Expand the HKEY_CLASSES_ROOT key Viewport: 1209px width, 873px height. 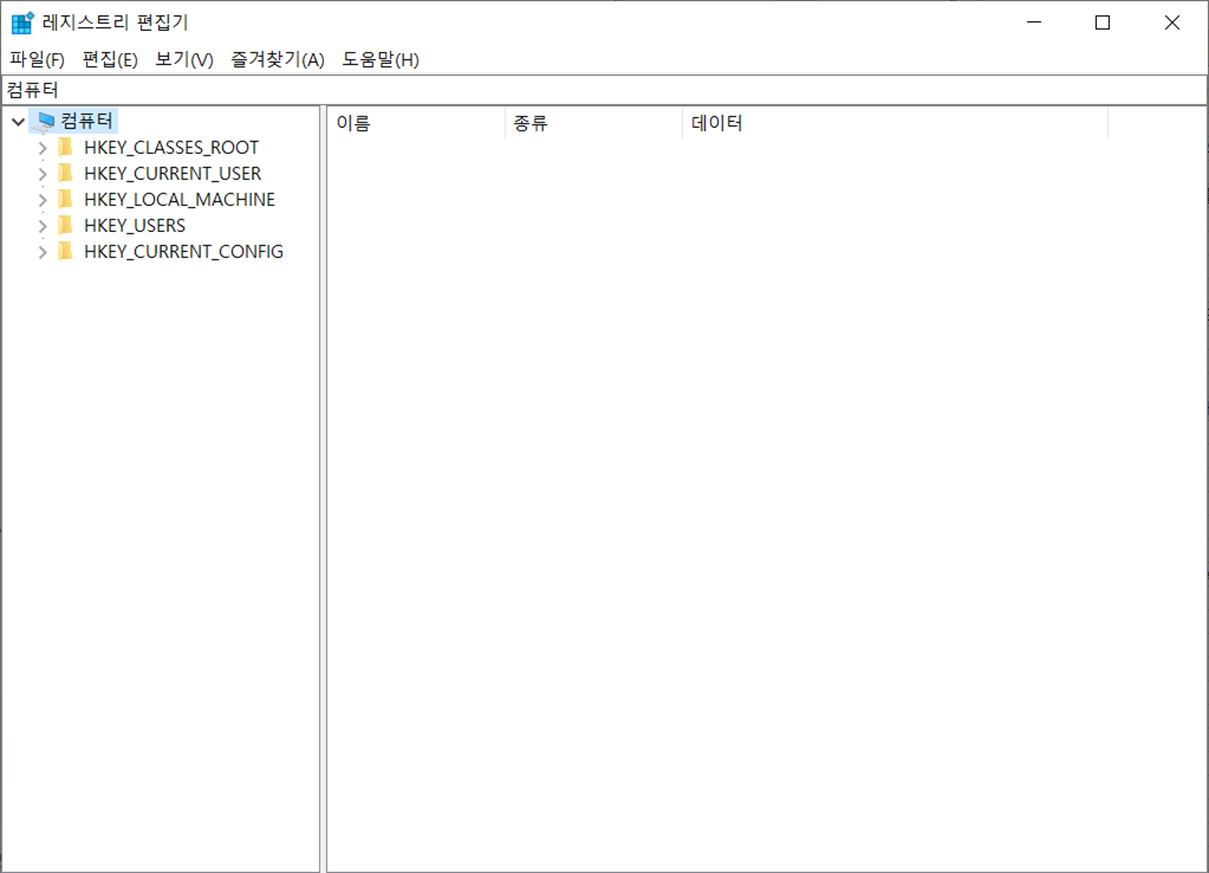point(42,148)
